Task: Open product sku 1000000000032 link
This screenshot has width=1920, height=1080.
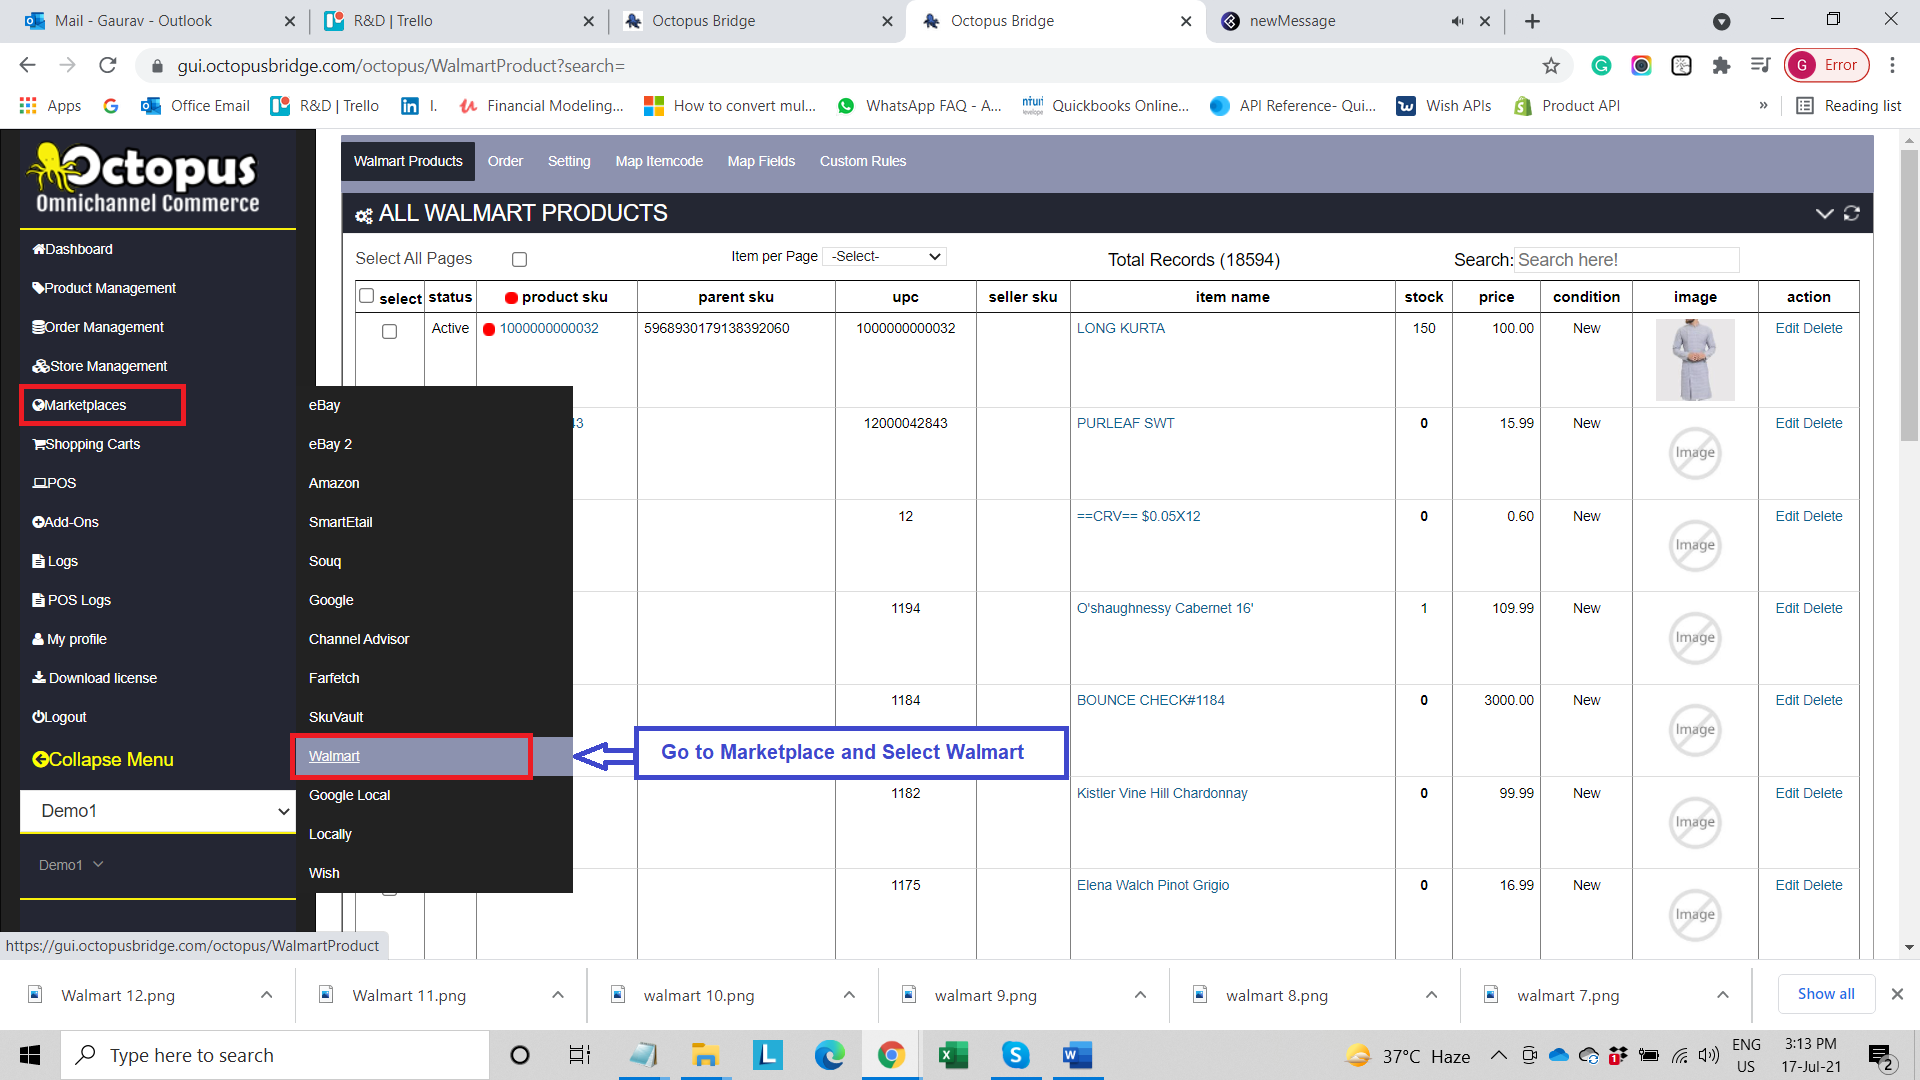Action: click(549, 328)
